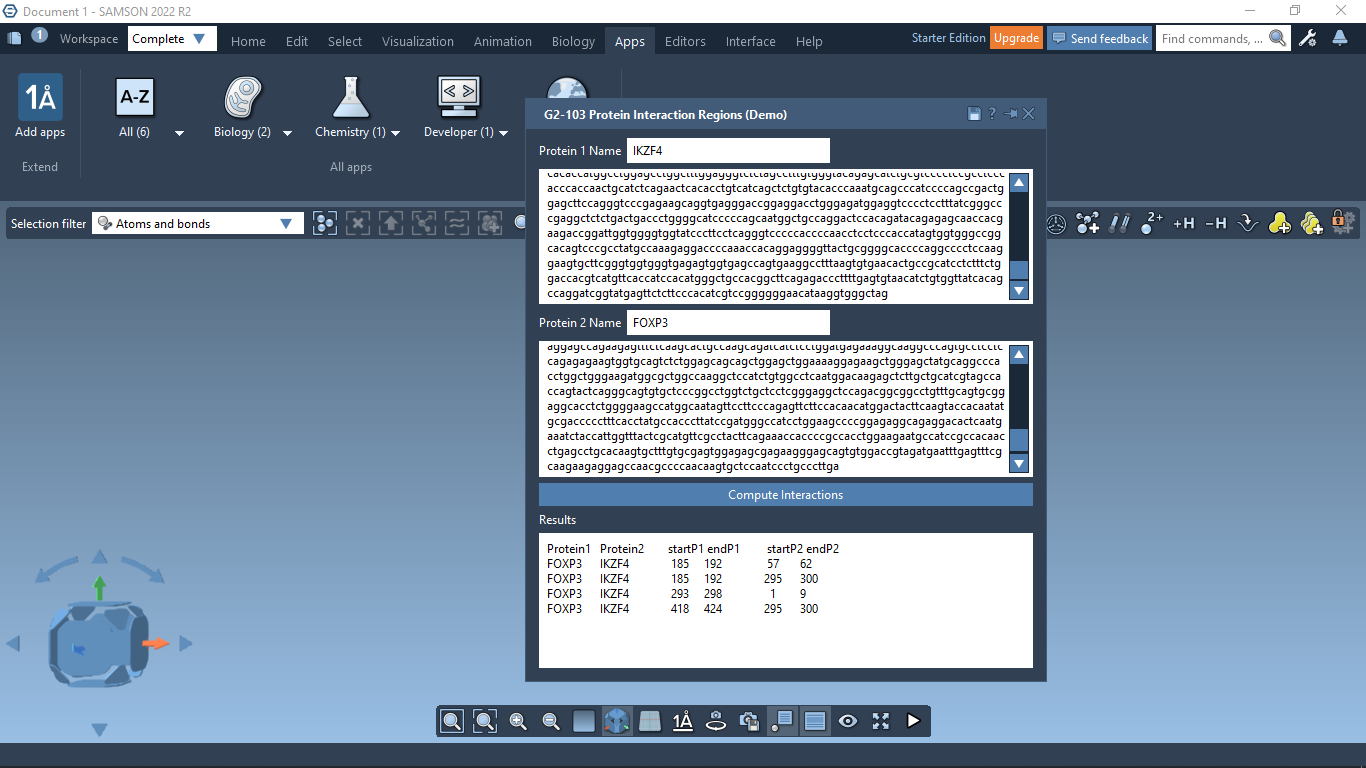This screenshot has width=1366, height=768.
Task: Open the Visualization menu tab
Action: click(417, 41)
